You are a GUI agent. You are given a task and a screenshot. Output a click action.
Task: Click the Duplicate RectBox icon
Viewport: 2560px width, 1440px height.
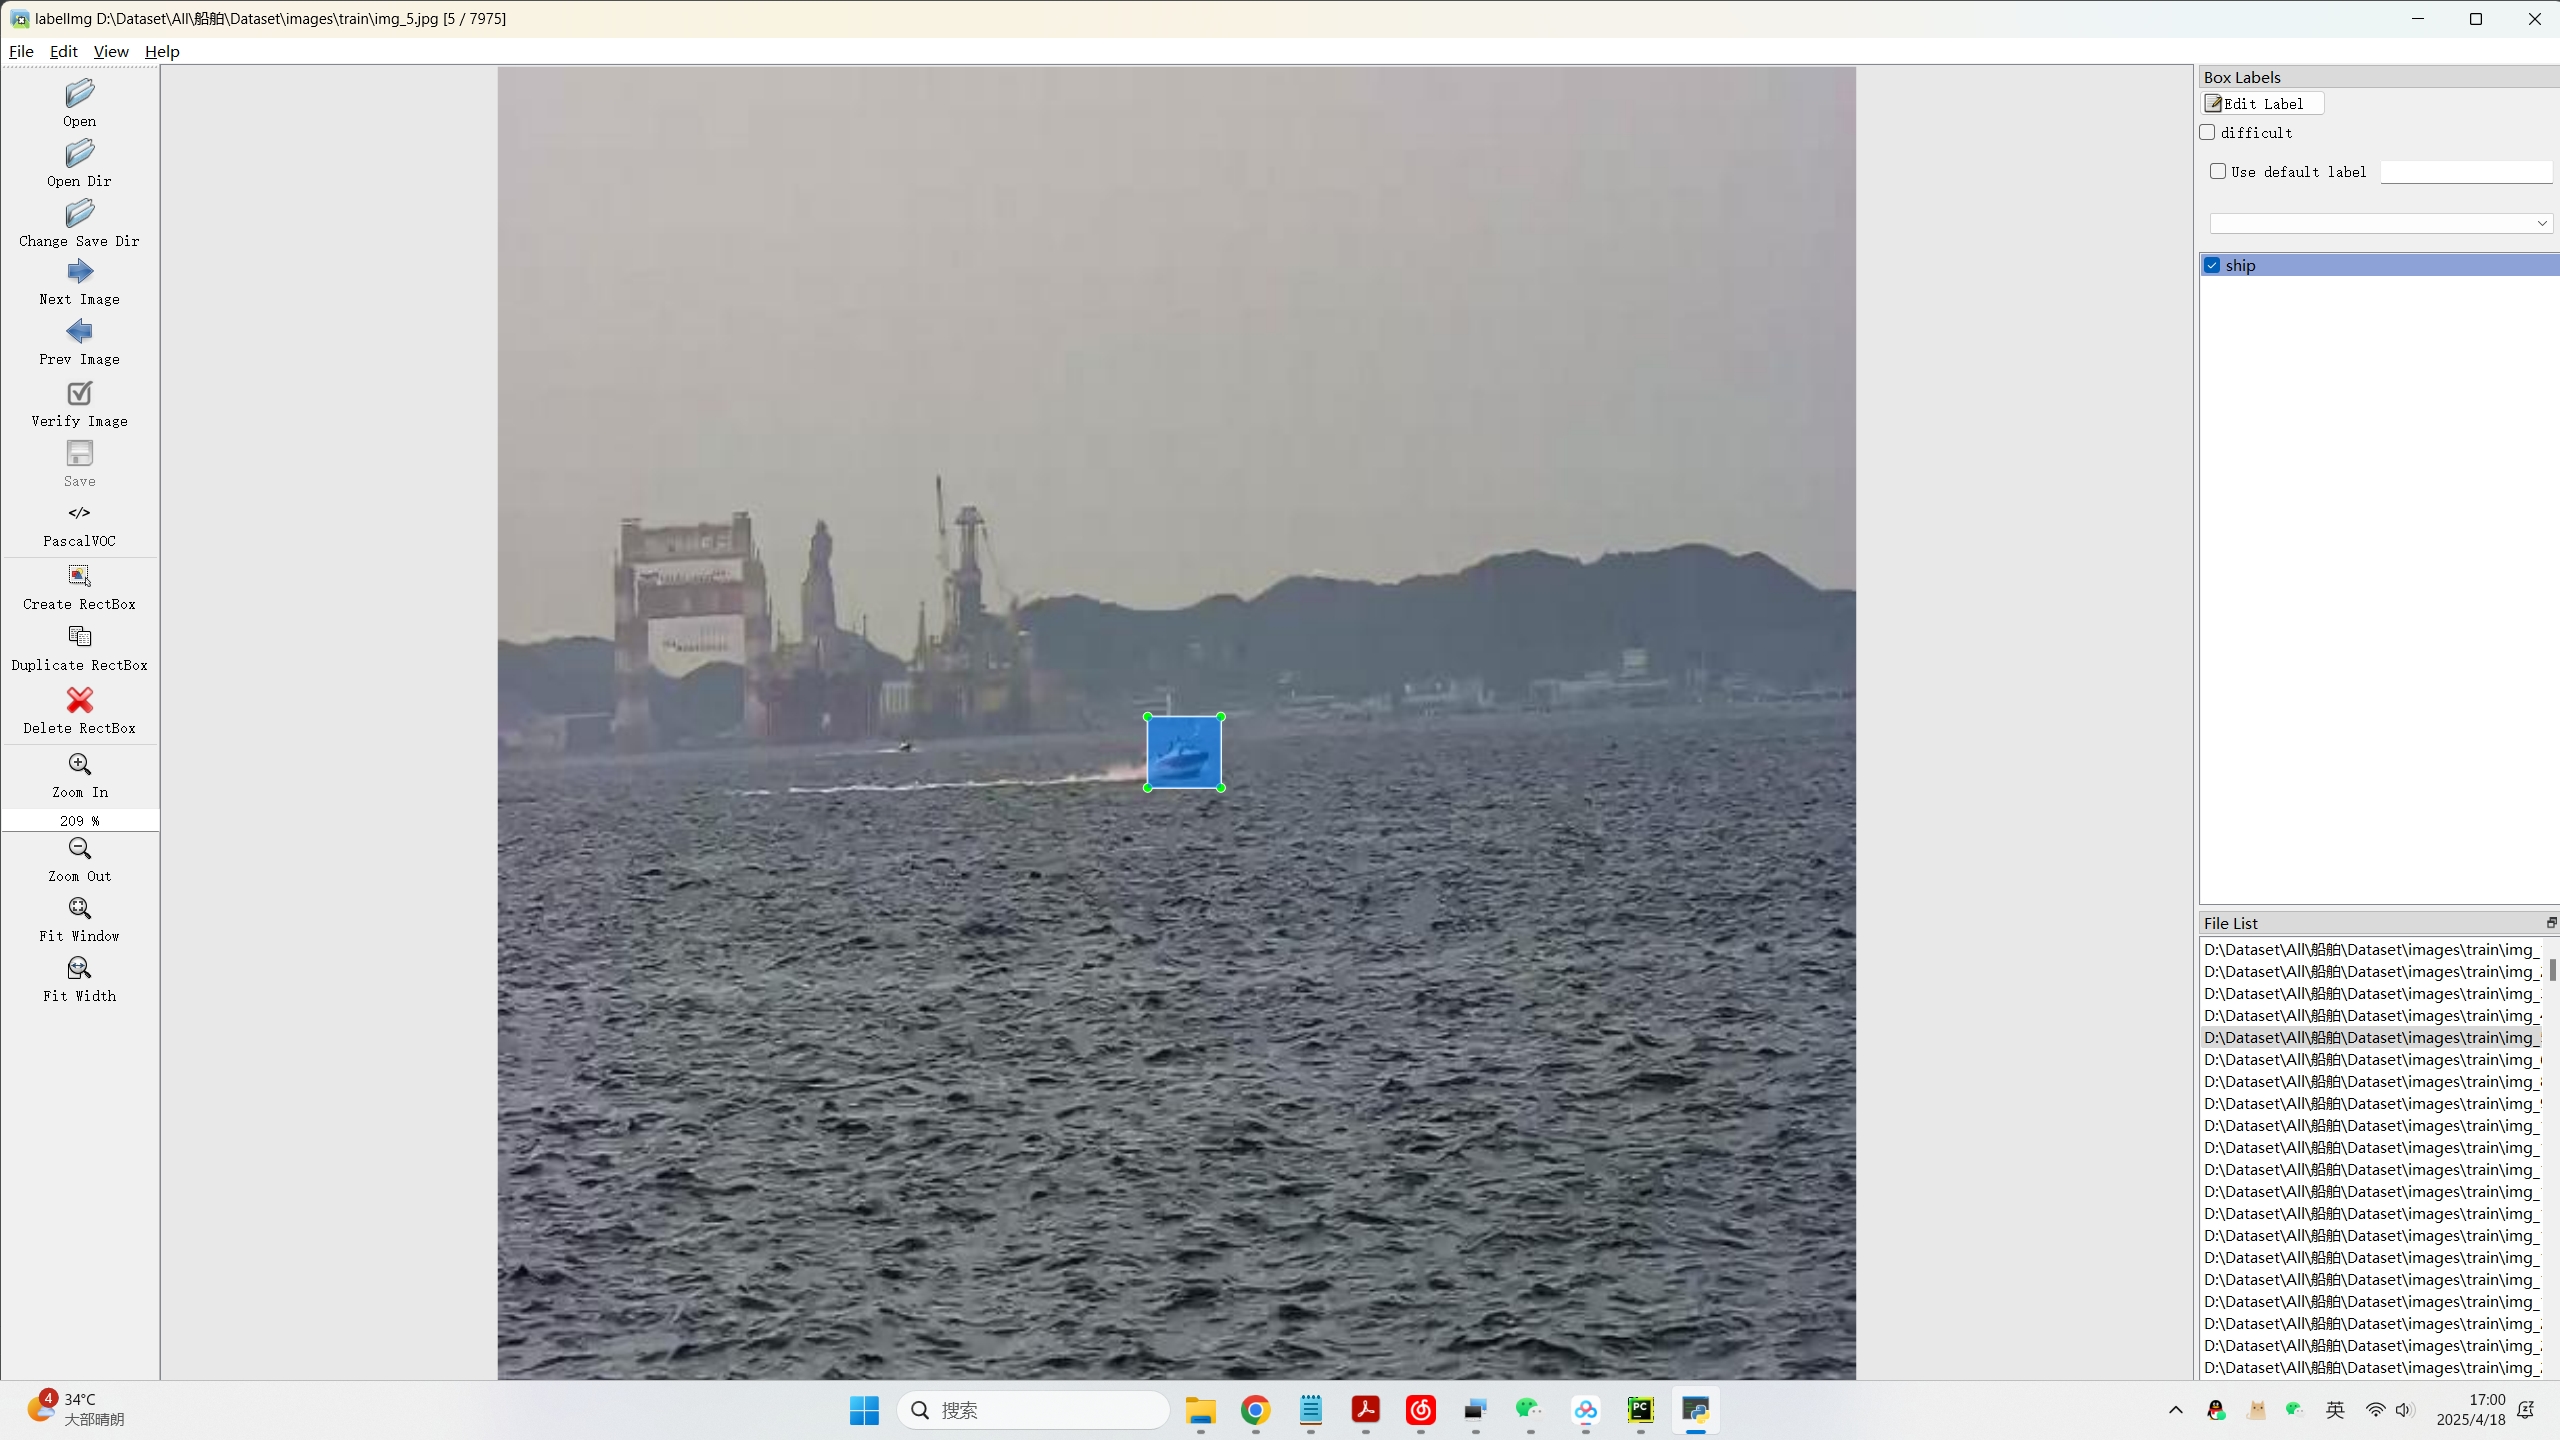coord(79,637)
